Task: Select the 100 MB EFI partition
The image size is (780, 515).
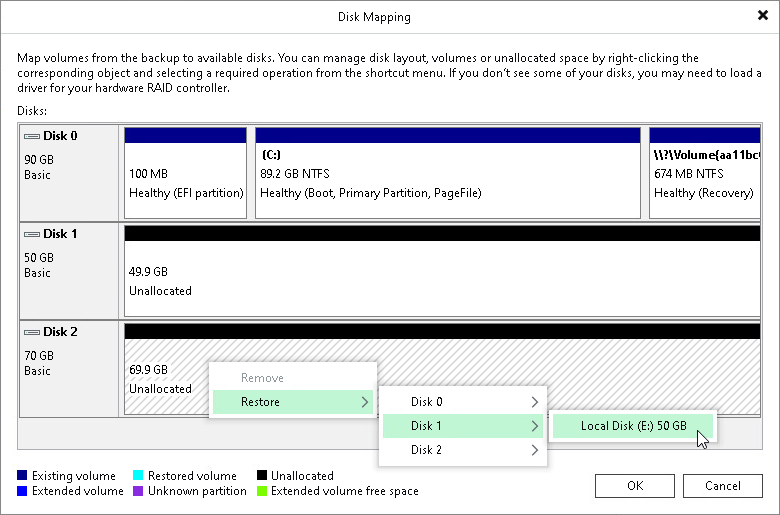Action: pyautogui.click(x=186, y=173)
